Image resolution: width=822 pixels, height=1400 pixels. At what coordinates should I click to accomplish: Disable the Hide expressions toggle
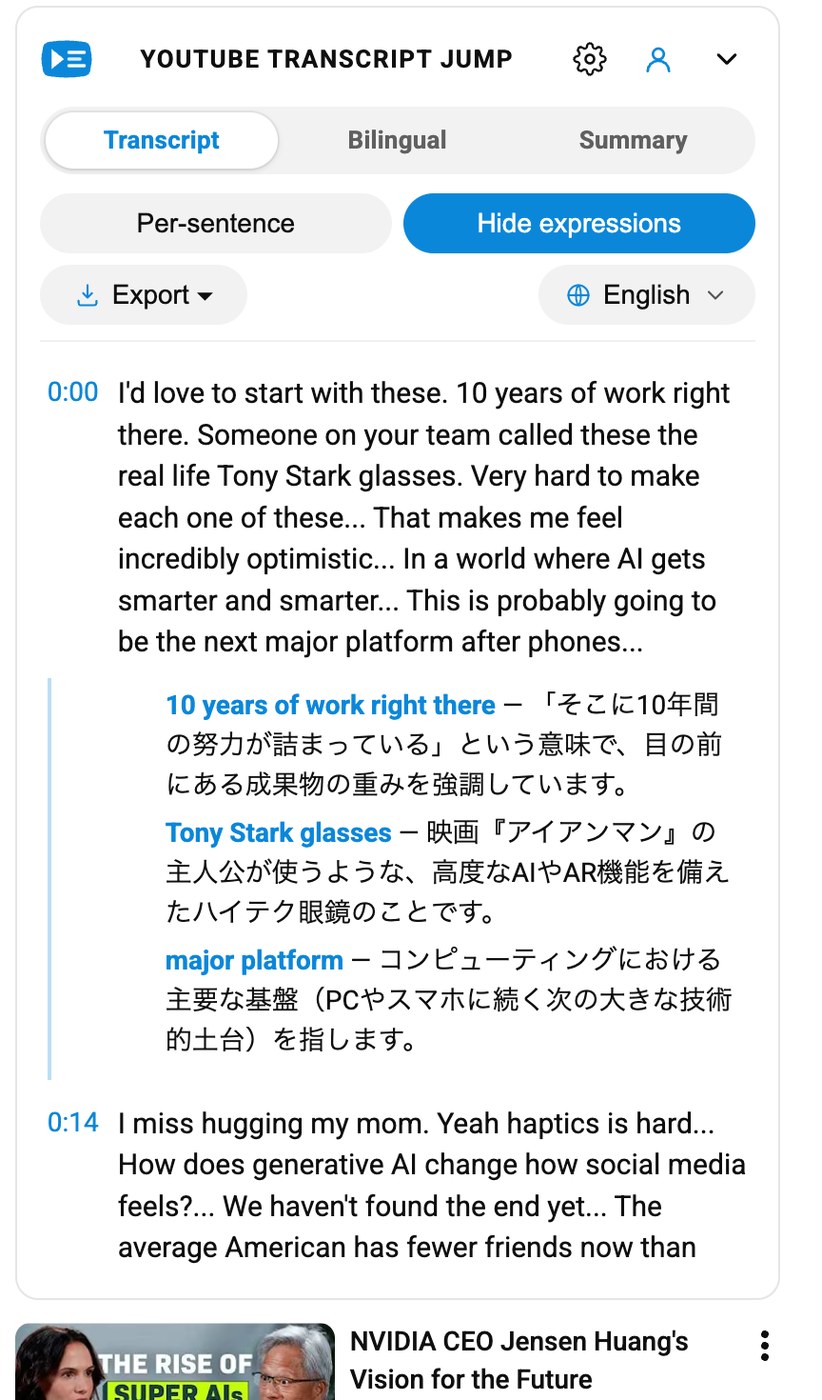click(578, 223)
